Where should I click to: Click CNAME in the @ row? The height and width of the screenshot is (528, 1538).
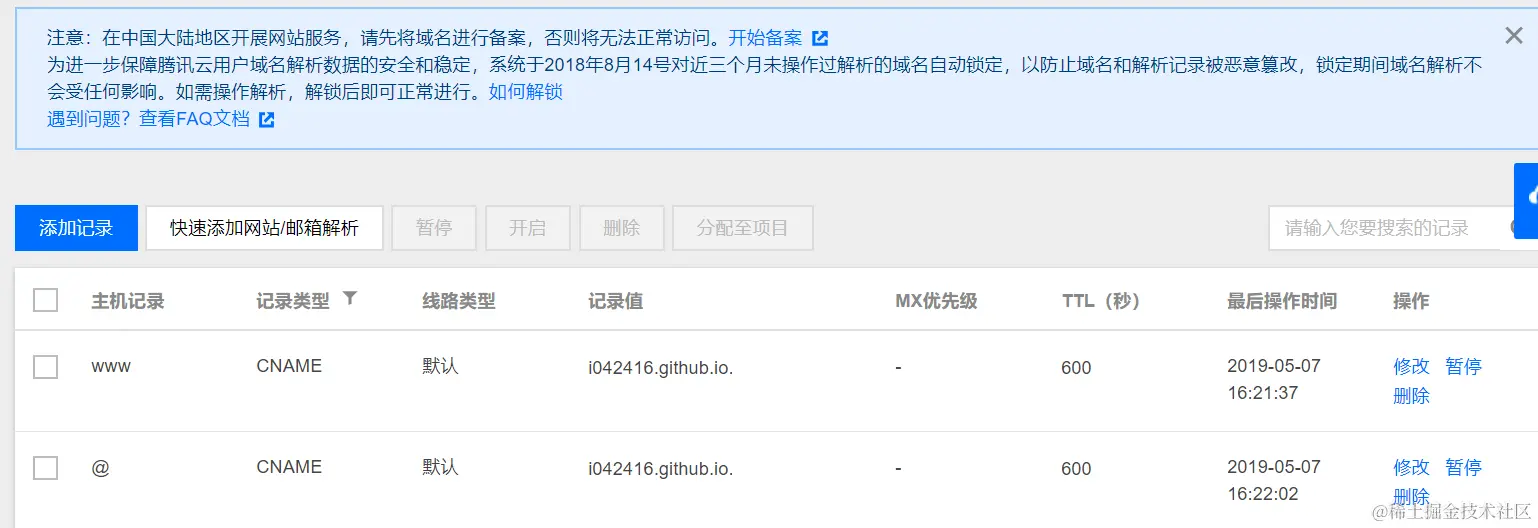point(289,467)
